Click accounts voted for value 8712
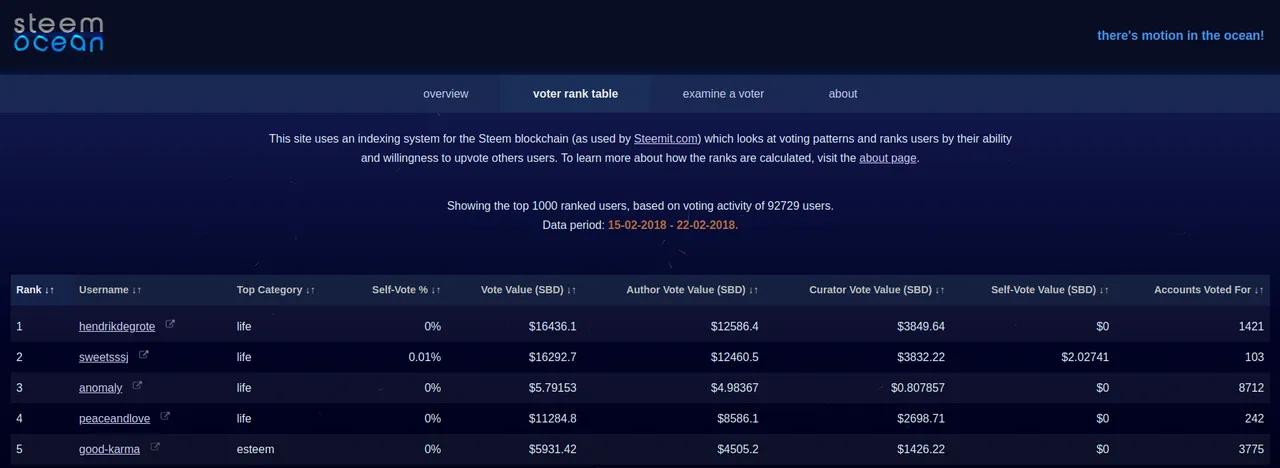Image resolution: width=1280 pixels, height=468 pixels. click(1251, 388)
